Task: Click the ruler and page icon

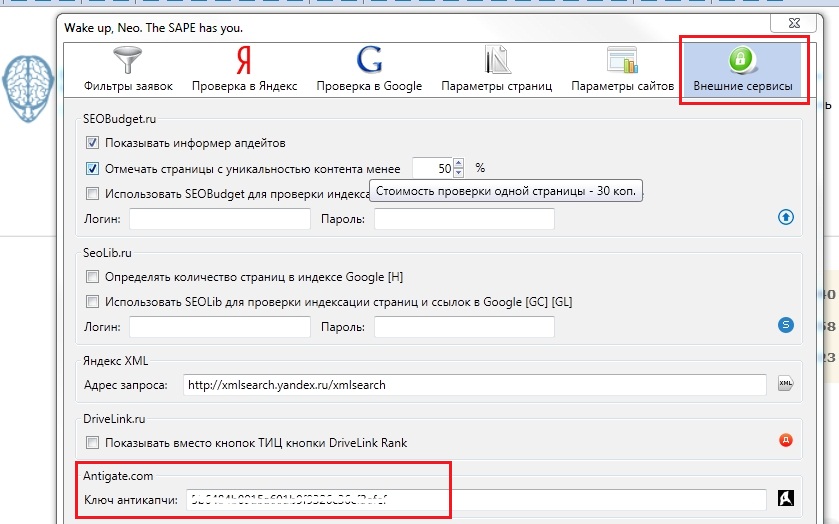Action: coord(497,60)
